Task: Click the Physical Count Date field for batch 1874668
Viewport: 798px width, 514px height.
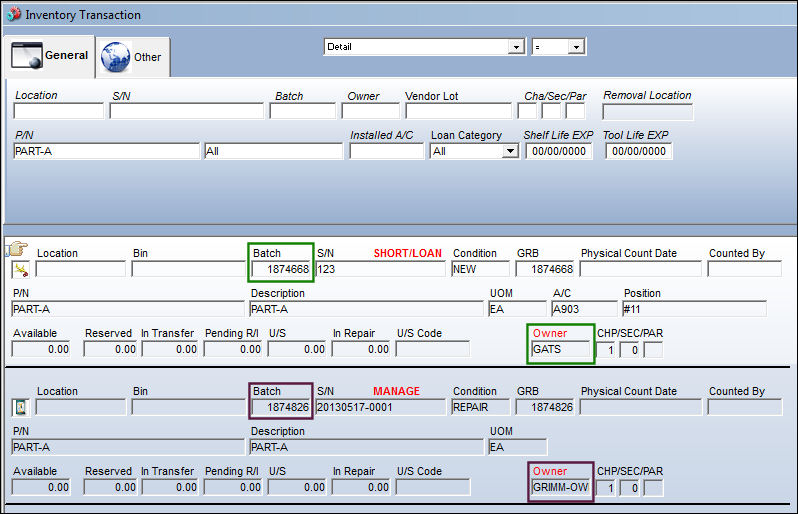Action: tap(640, 269)
